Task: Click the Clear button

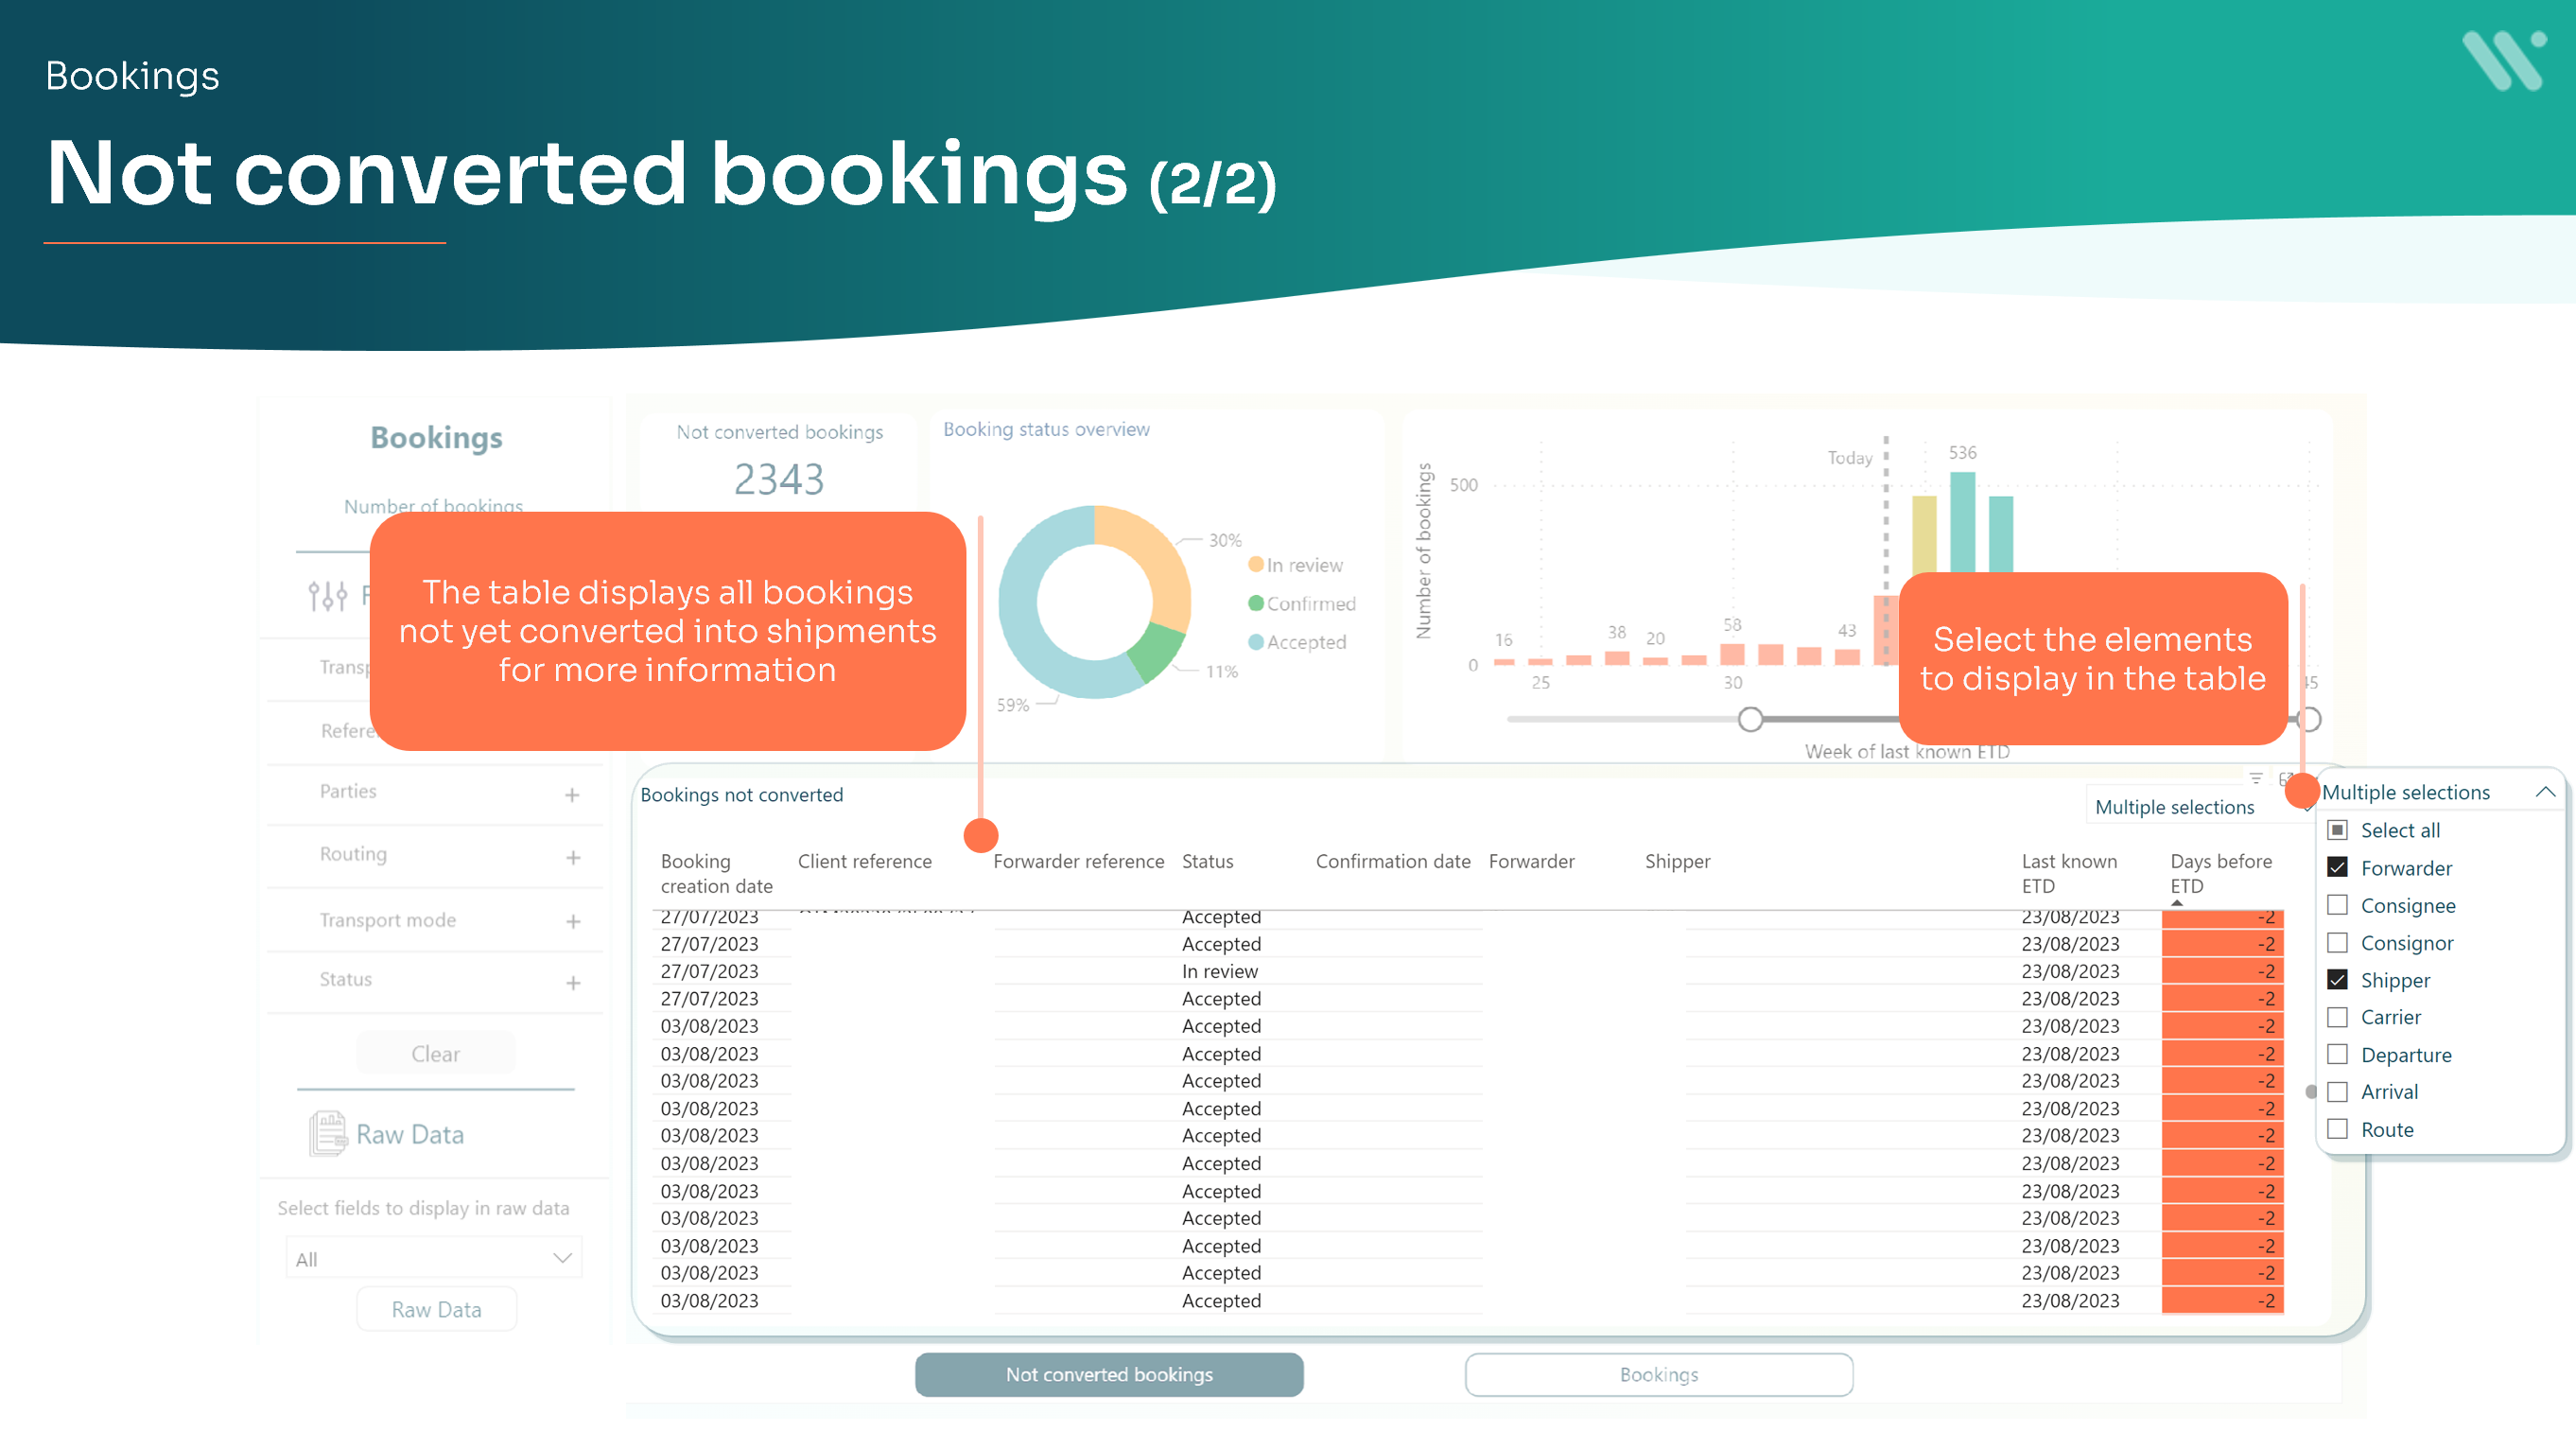Action: point(435,1053)
